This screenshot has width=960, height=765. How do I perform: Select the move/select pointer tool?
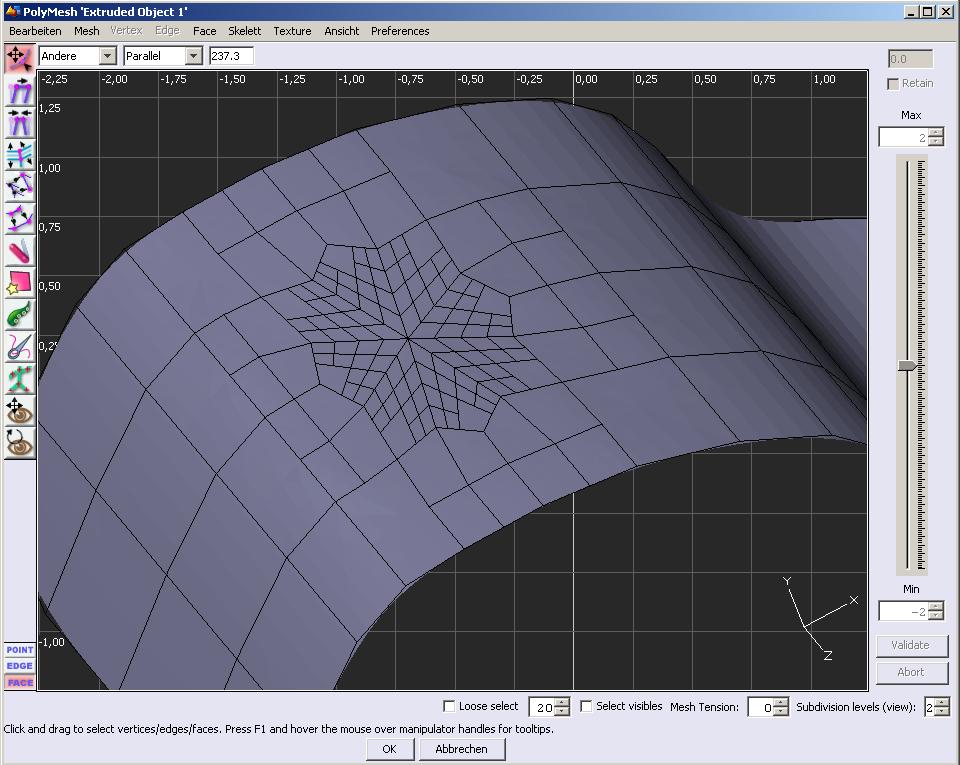(19, 57)
